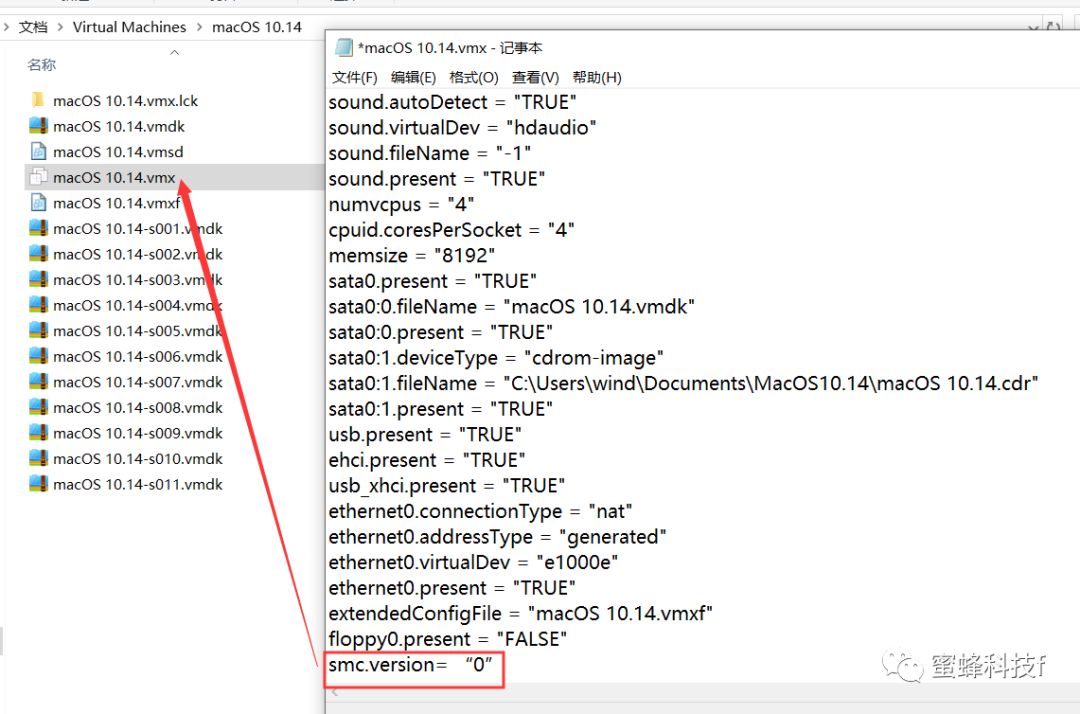Image resolution: width=1080 pixels, height=714 pixels.
Task: Click the macOS 10.14-s001.vmdk file icon
Action: [x=38, y=228]
